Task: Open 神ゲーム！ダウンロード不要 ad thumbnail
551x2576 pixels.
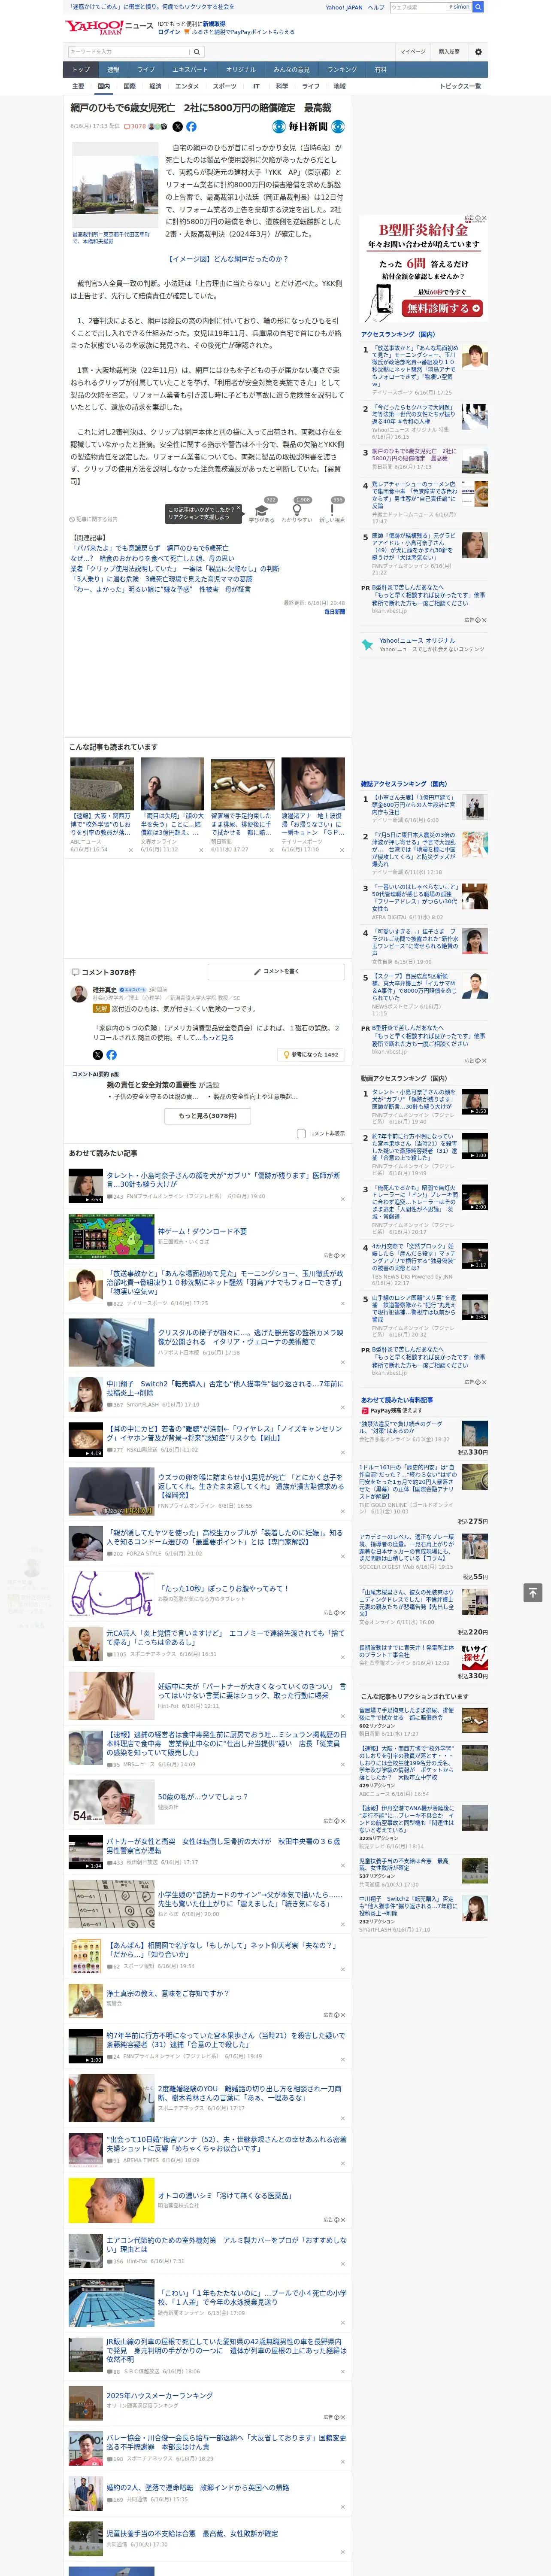Action: point(111,1236)
